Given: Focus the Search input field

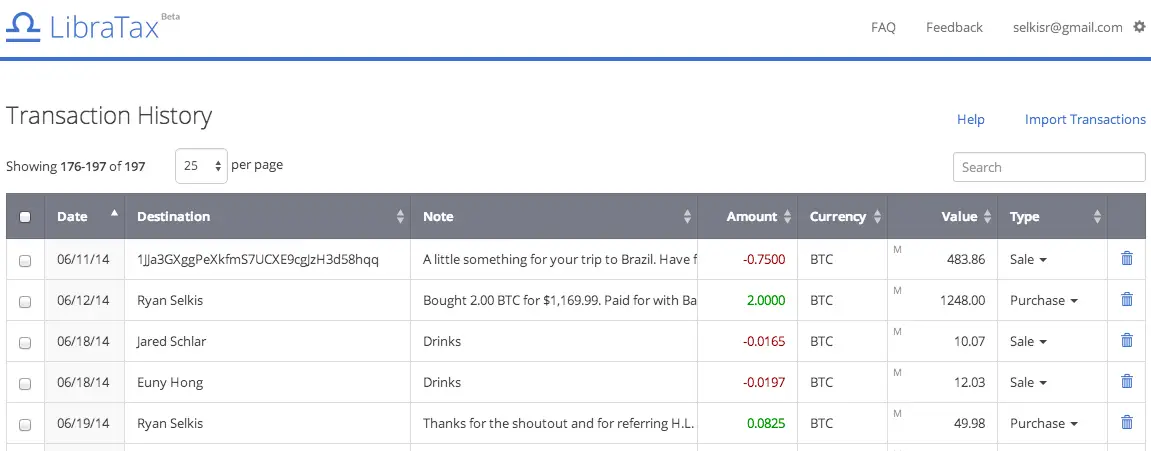Looking at the screenshot, I should point(1049,167).
